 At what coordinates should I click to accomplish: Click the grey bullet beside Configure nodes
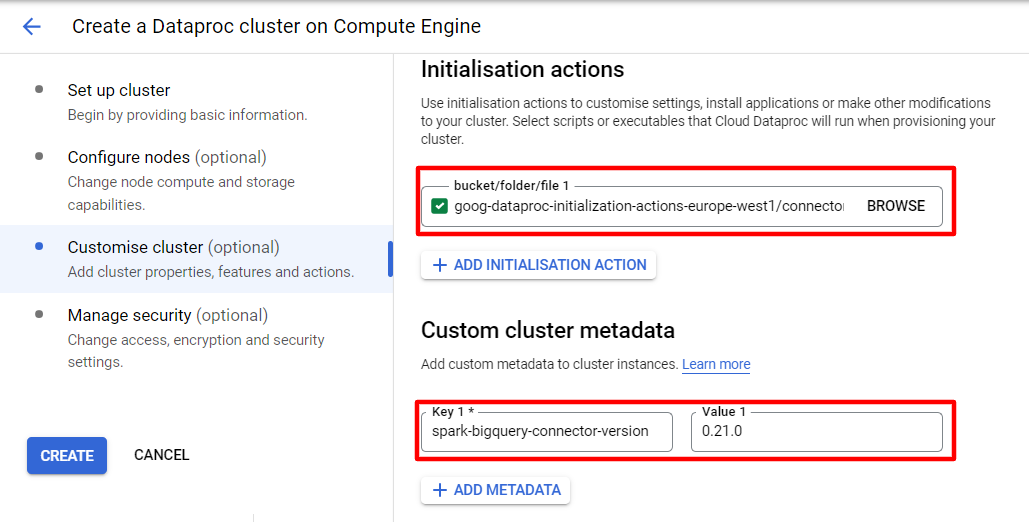tap(39, 156)
